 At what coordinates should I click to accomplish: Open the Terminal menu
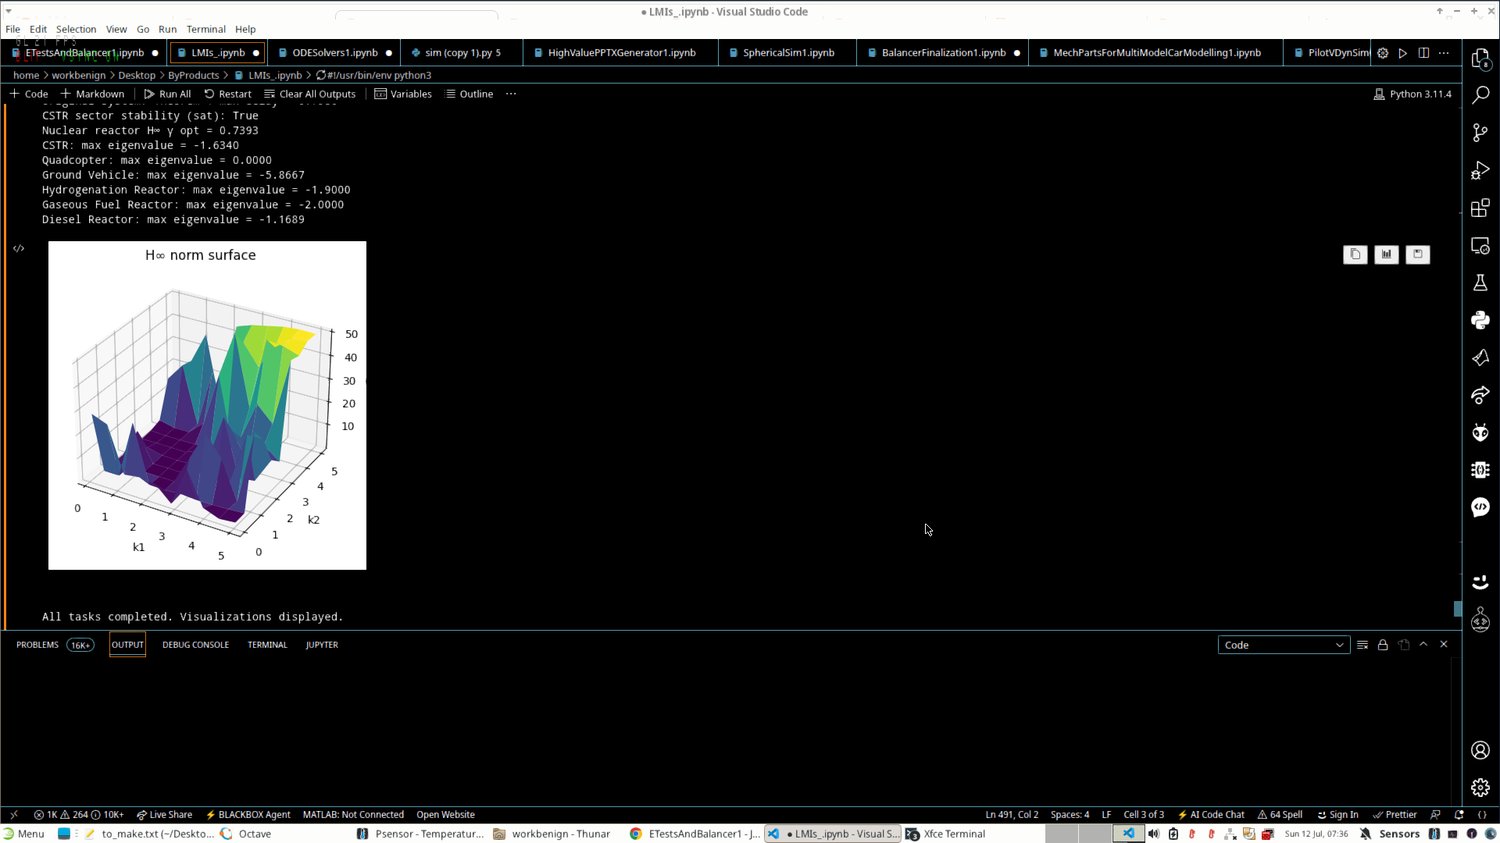tap(206, 29)
